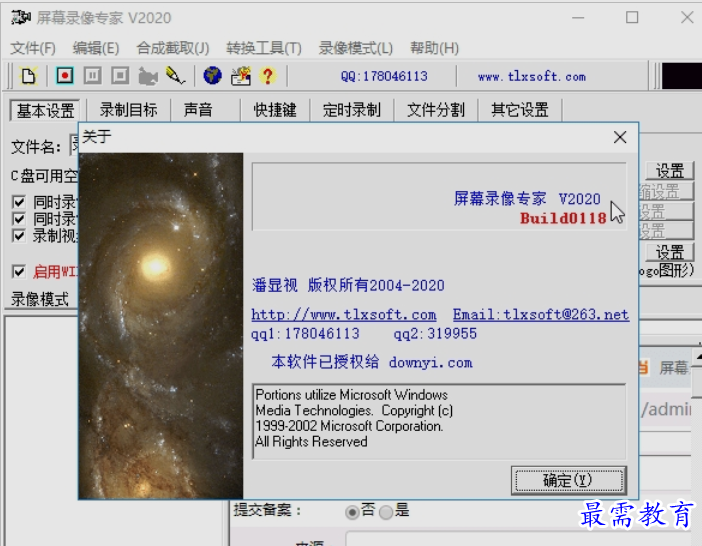
Task: Click the qq1:178046113 text
Action: point(305,333)
